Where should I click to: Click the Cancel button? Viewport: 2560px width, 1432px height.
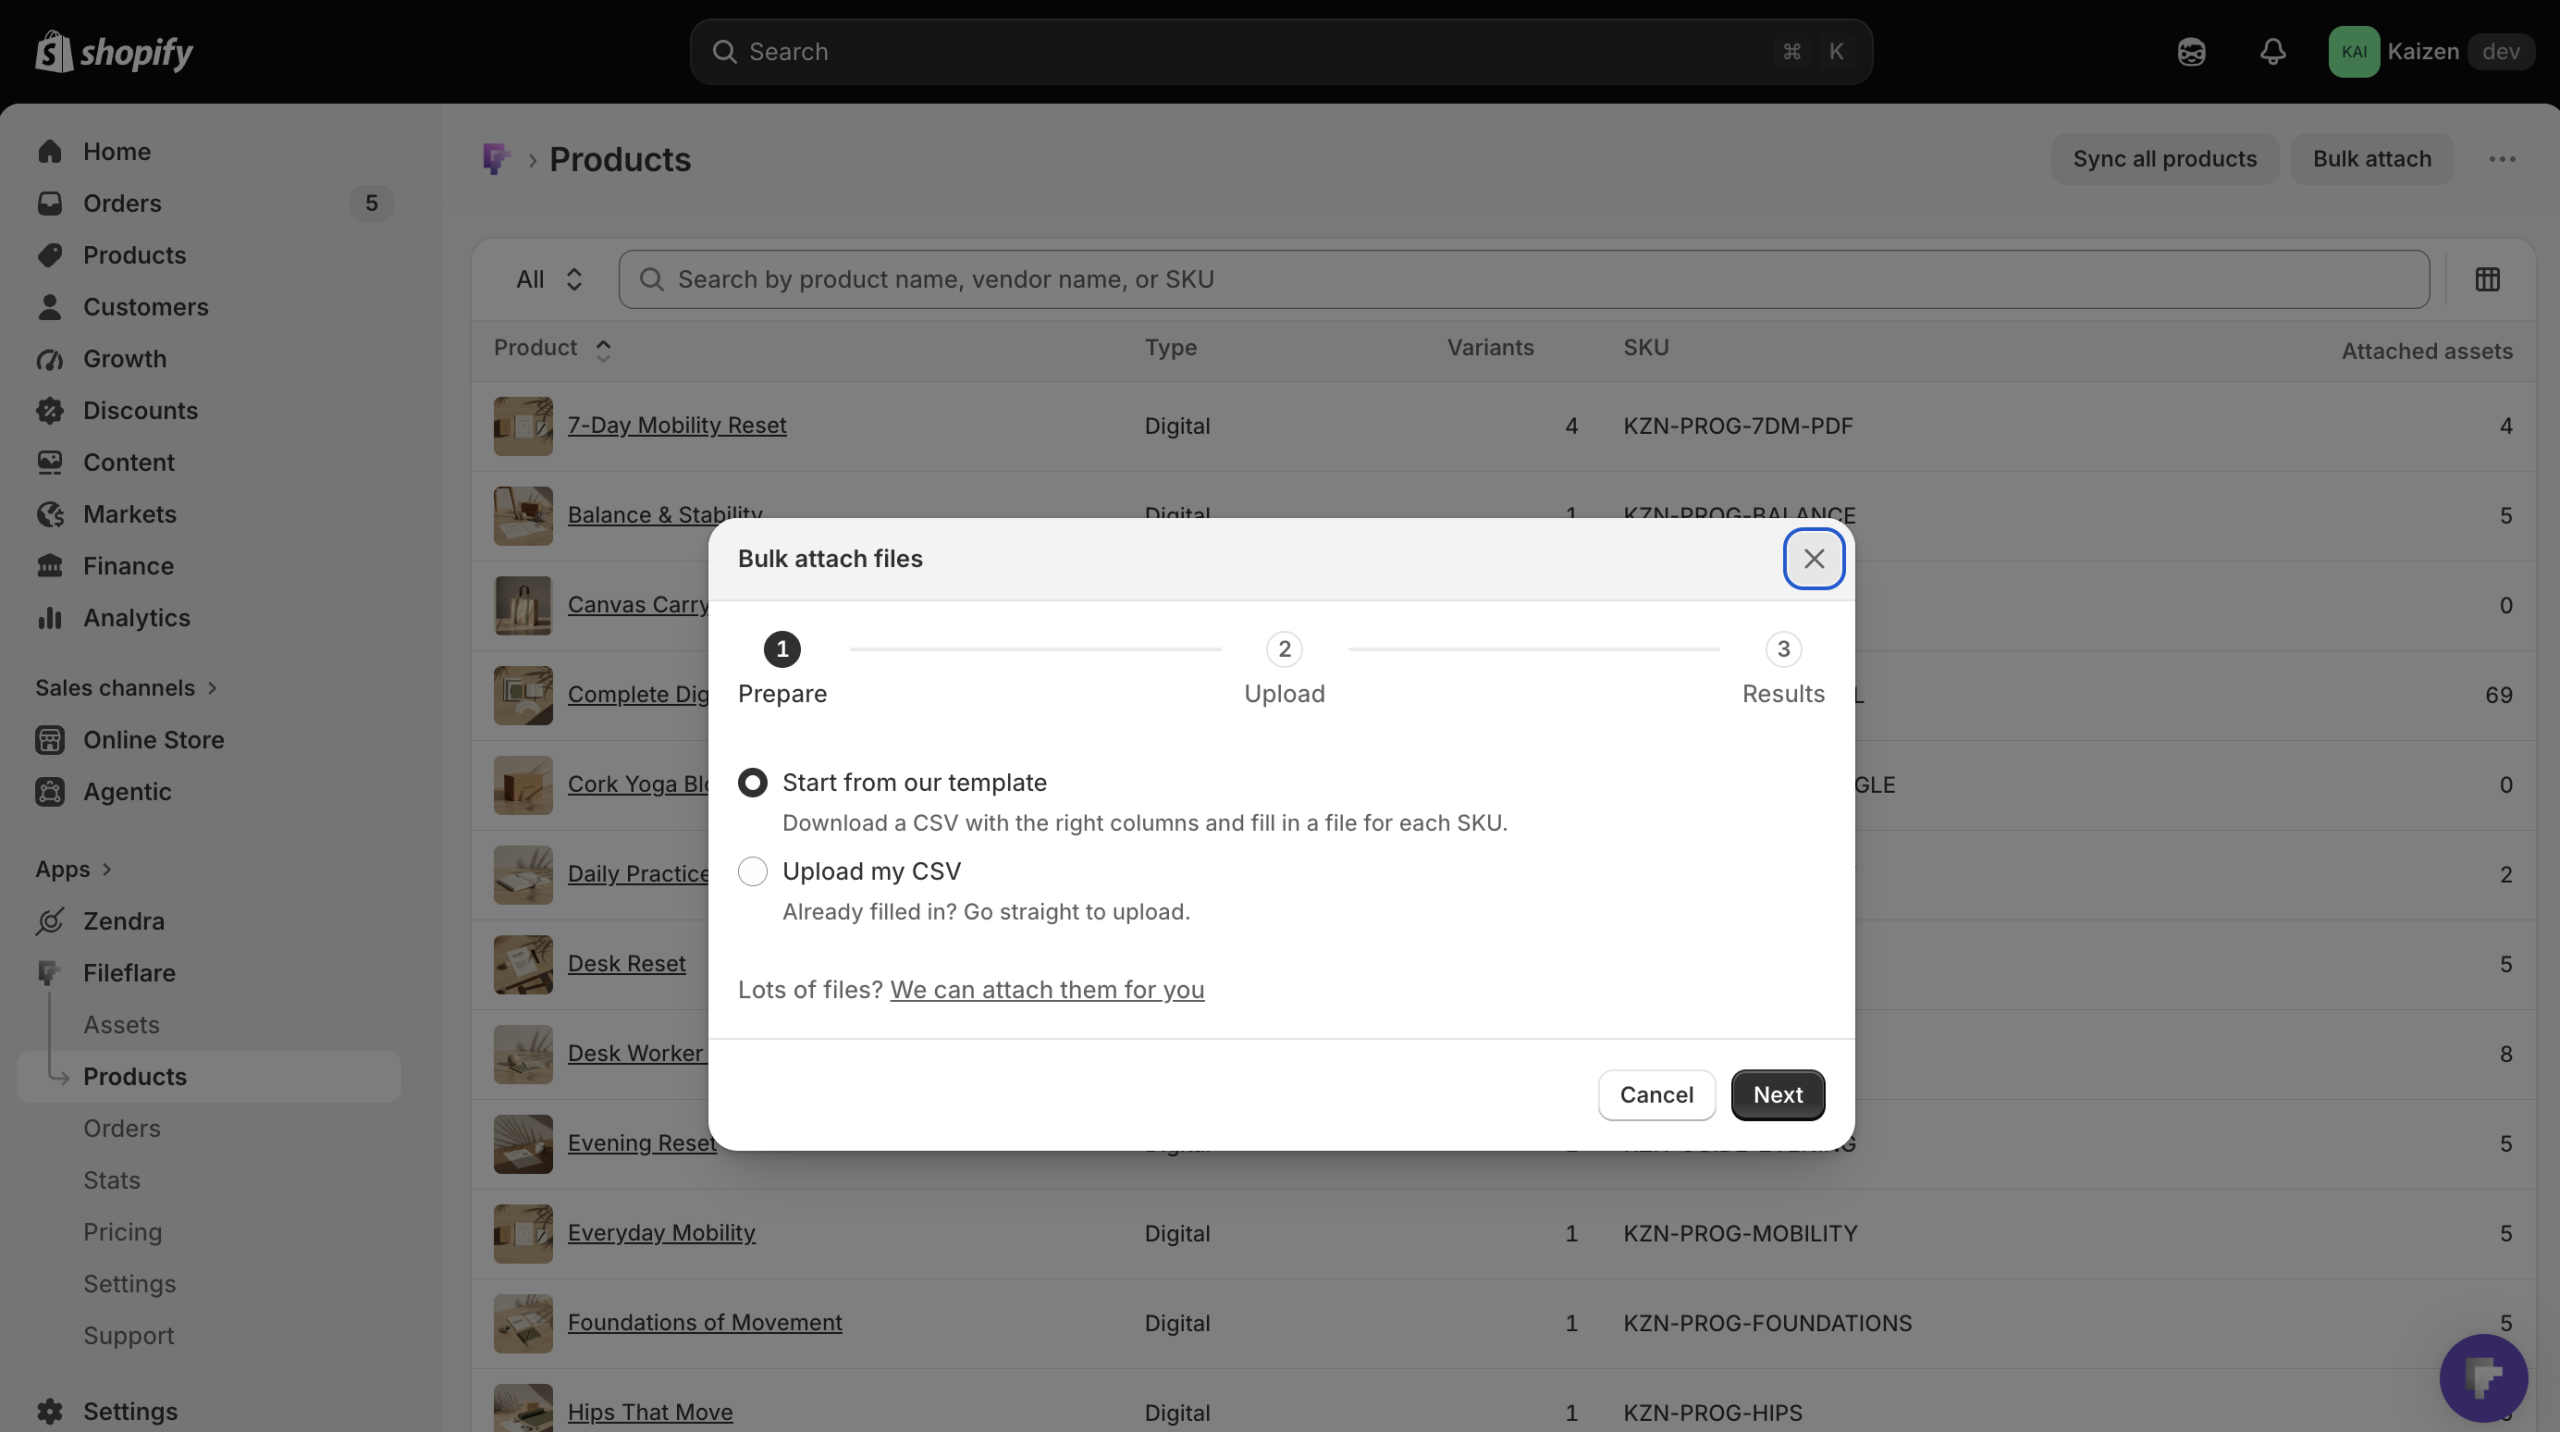[1656, 1095]
